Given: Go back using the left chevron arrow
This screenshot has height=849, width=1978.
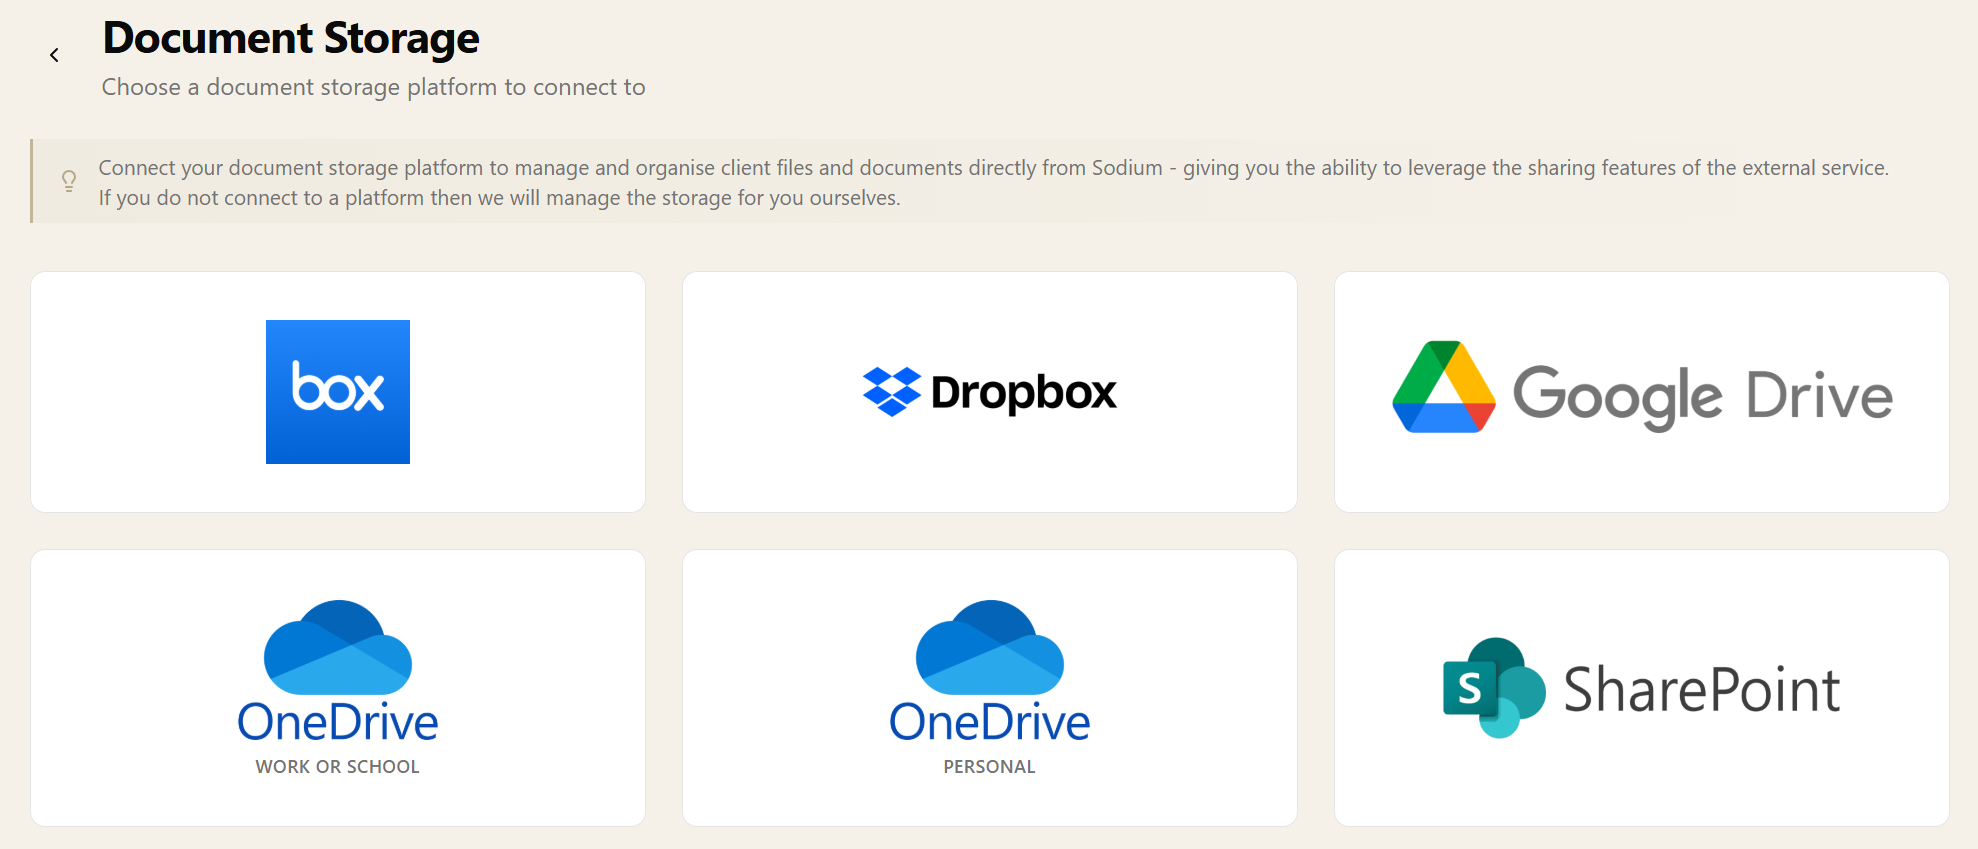Looking at the screenshot, I should [x=54, y=55].
